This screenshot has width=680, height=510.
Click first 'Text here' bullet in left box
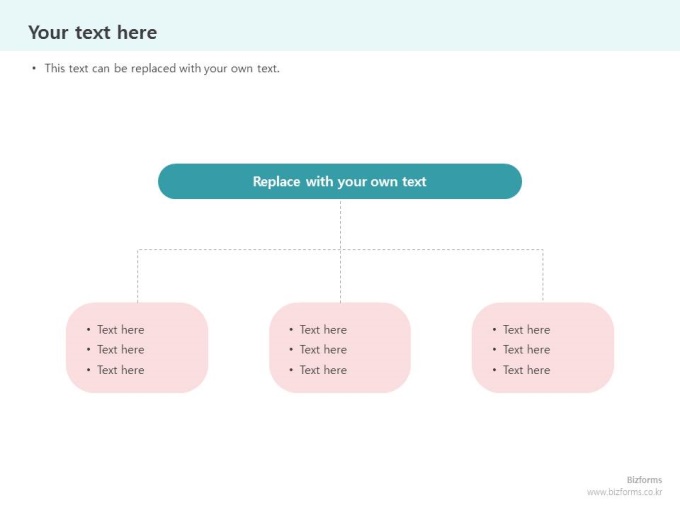click(x=121, y=330)
